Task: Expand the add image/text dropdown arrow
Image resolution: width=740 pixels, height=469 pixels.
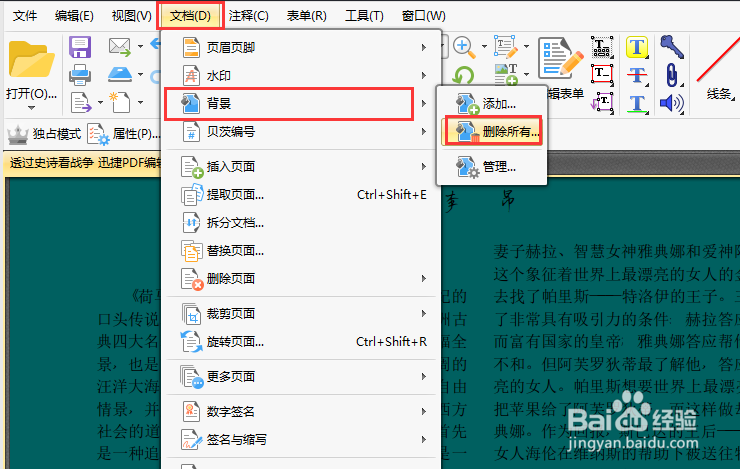Action: click(526, 75)
